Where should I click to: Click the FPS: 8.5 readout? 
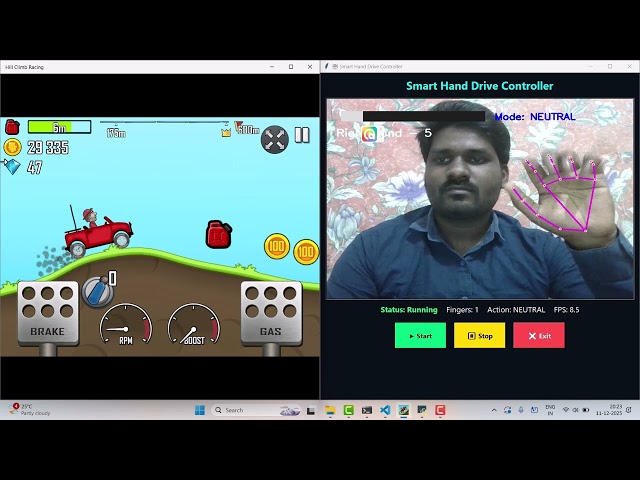point(566,310)
